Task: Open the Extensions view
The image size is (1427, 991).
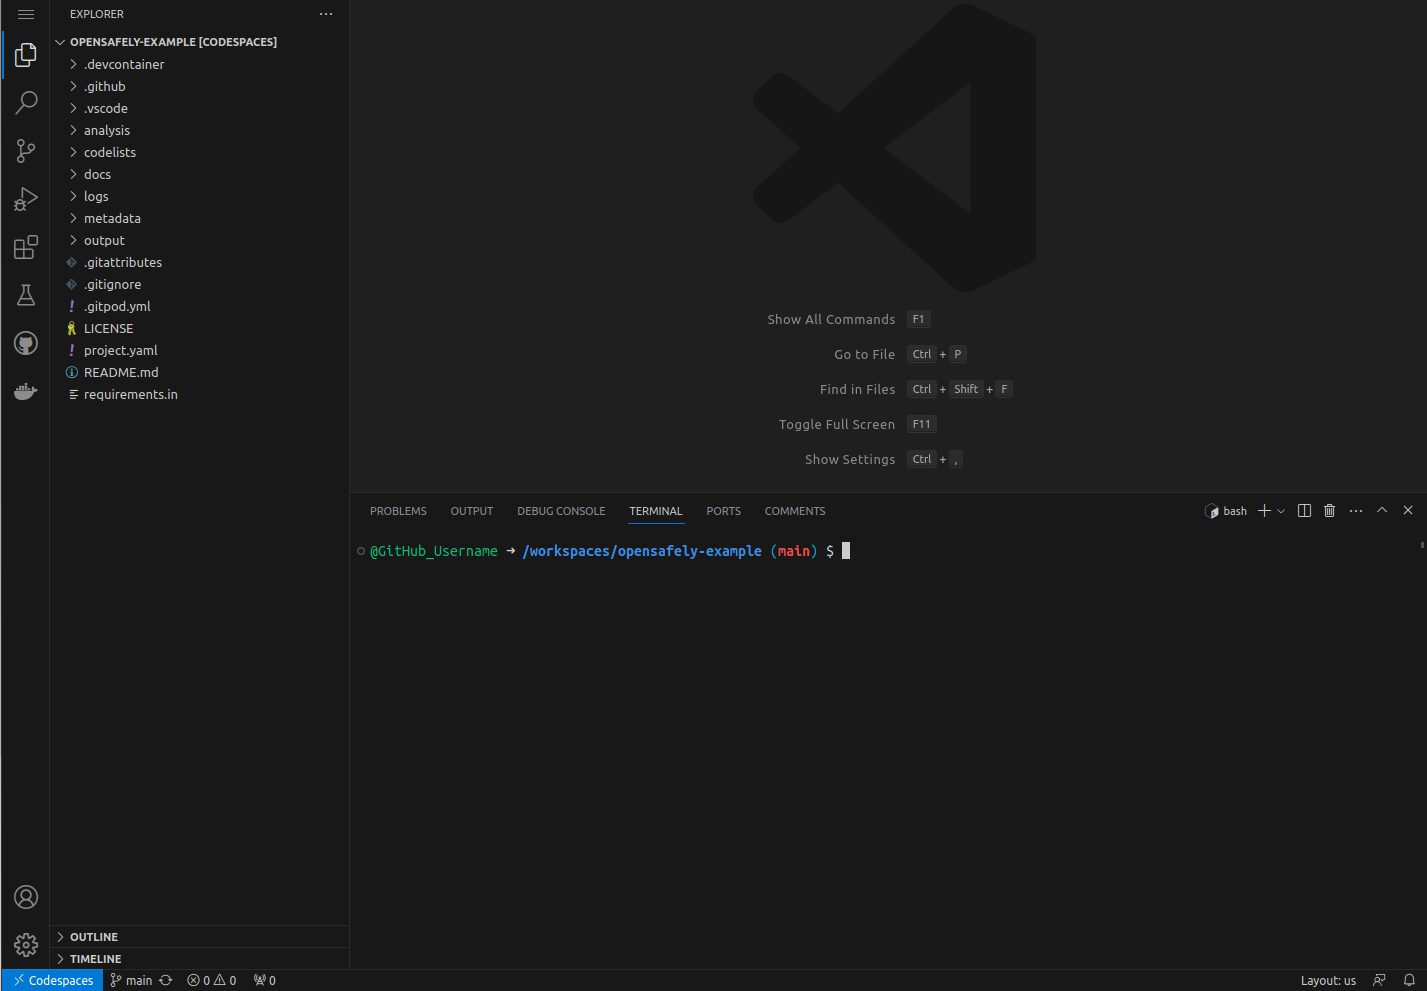Action: pyautogui.click(x=26, y=247)
